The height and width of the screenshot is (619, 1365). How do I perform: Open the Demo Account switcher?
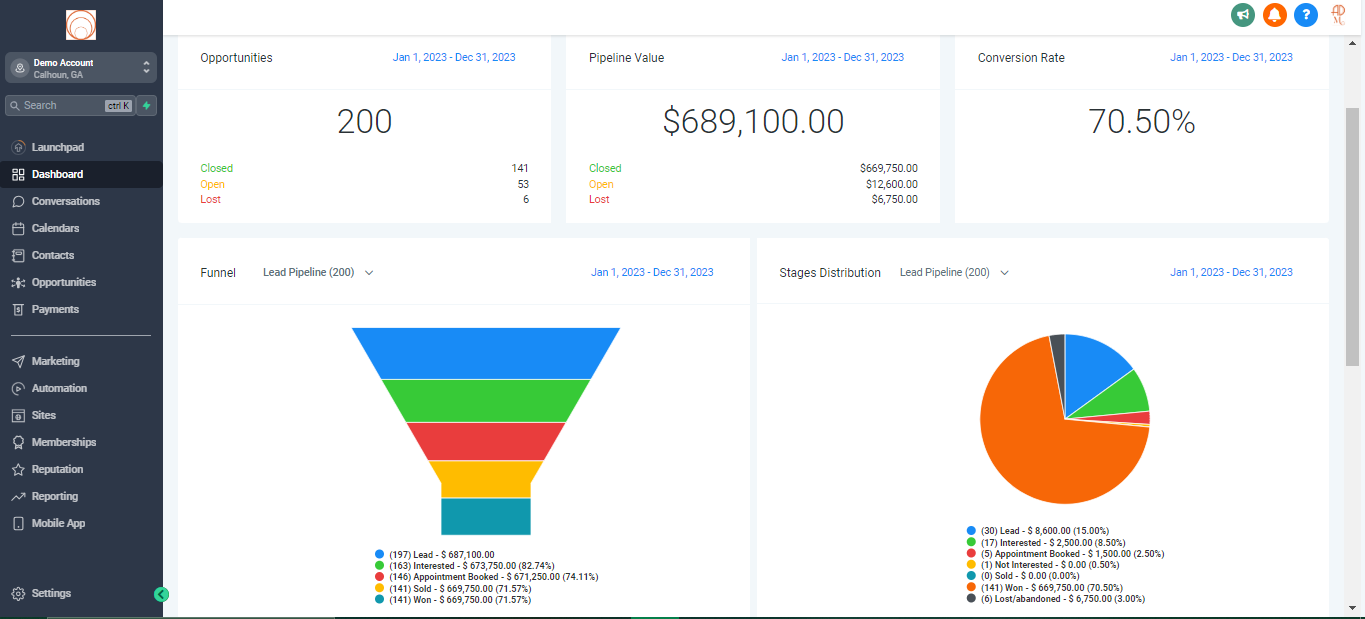[x=81, y=67]
